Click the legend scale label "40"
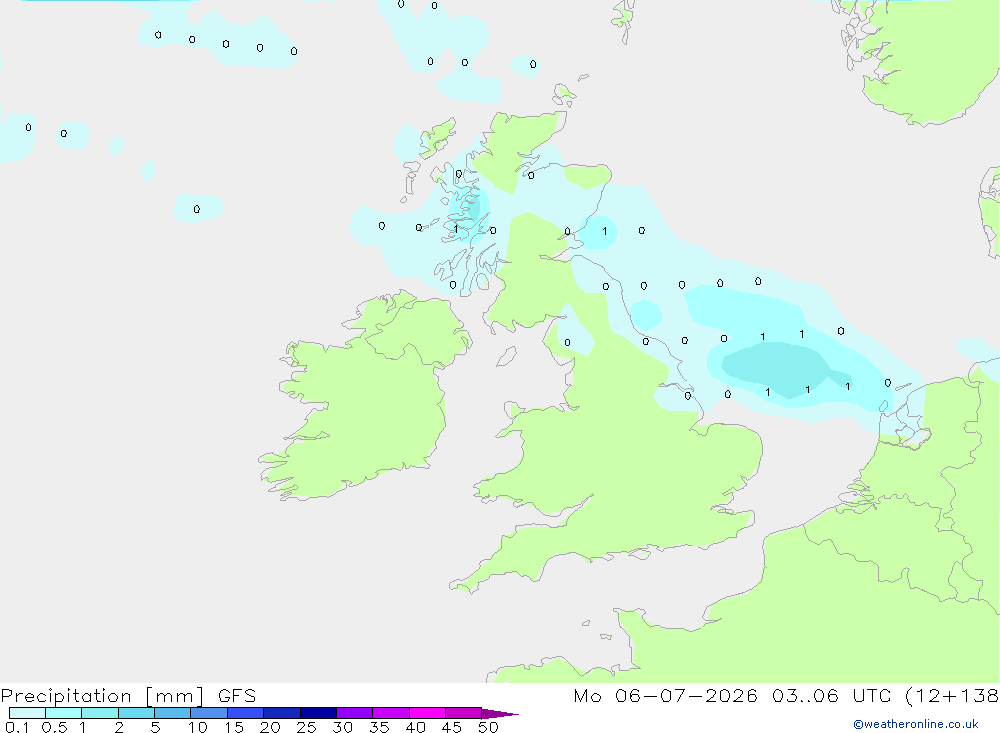The height and width of the screenshot is (733, 1000). tap(415, 727)
